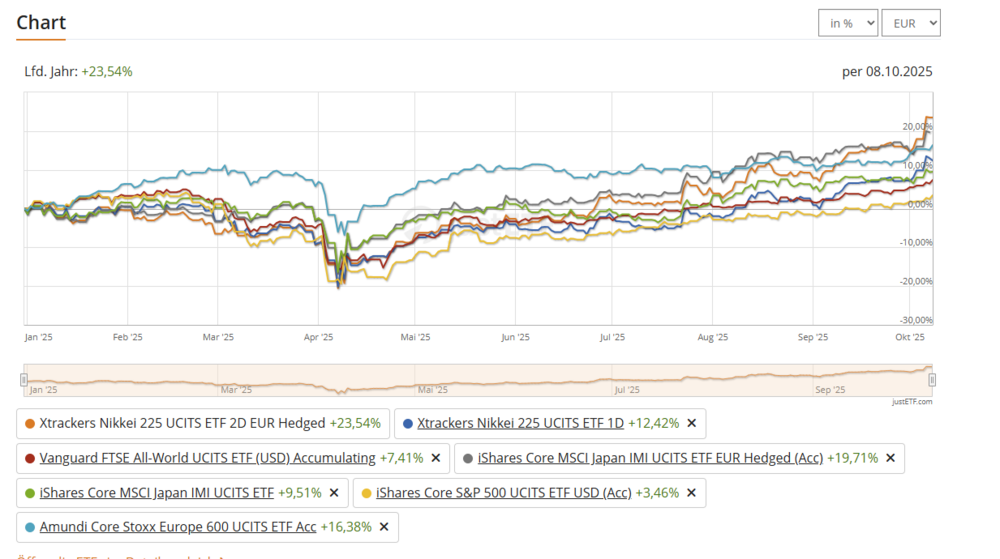Click the justETF.com credit under the chart
The width and height of the screenshot is (1000, 559).
911,402
